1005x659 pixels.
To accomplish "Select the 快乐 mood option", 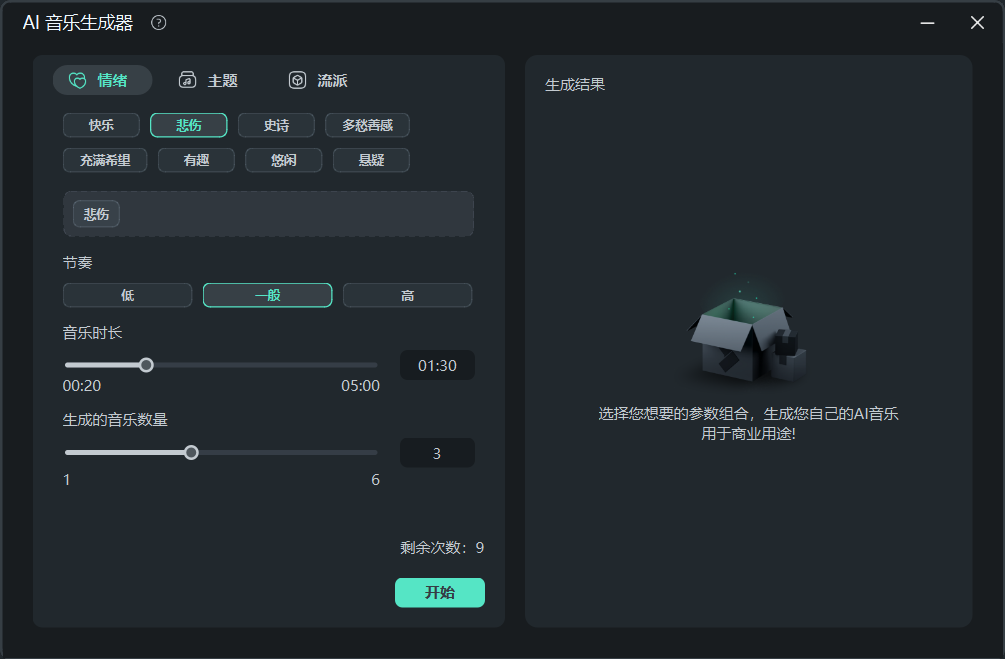I will pos(100,125).
